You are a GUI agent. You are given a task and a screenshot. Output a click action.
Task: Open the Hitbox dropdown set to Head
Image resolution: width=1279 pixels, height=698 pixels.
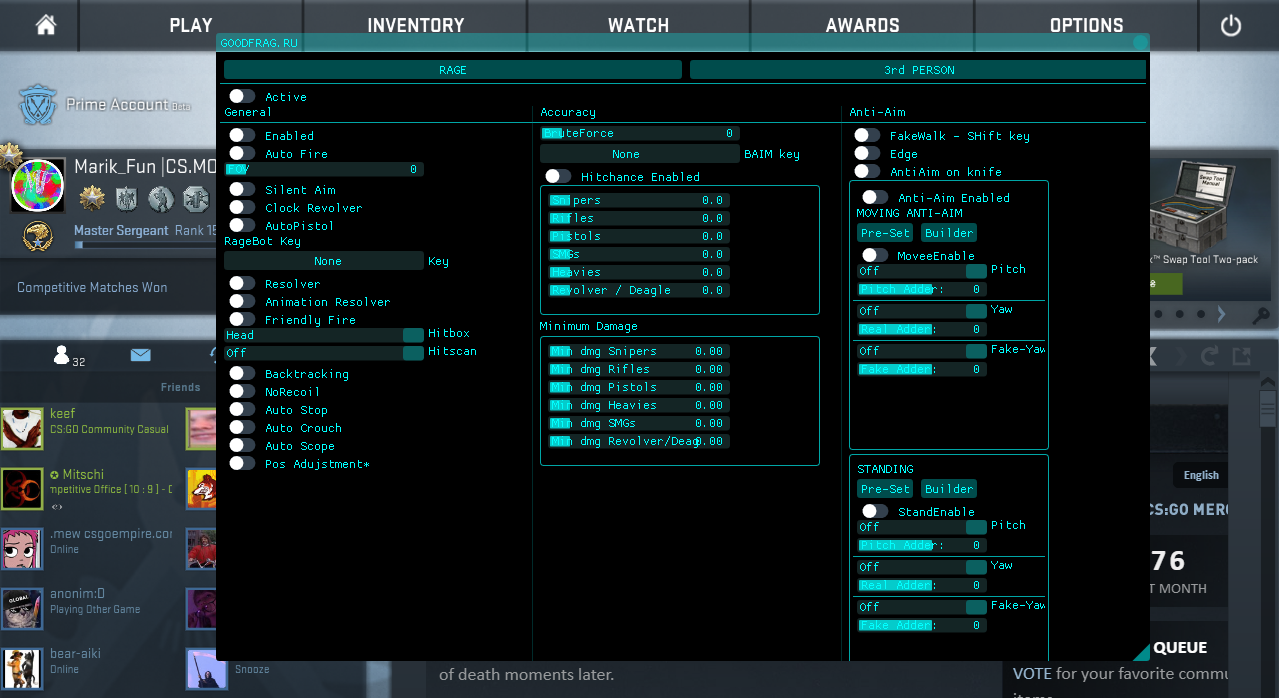(324, 335)
